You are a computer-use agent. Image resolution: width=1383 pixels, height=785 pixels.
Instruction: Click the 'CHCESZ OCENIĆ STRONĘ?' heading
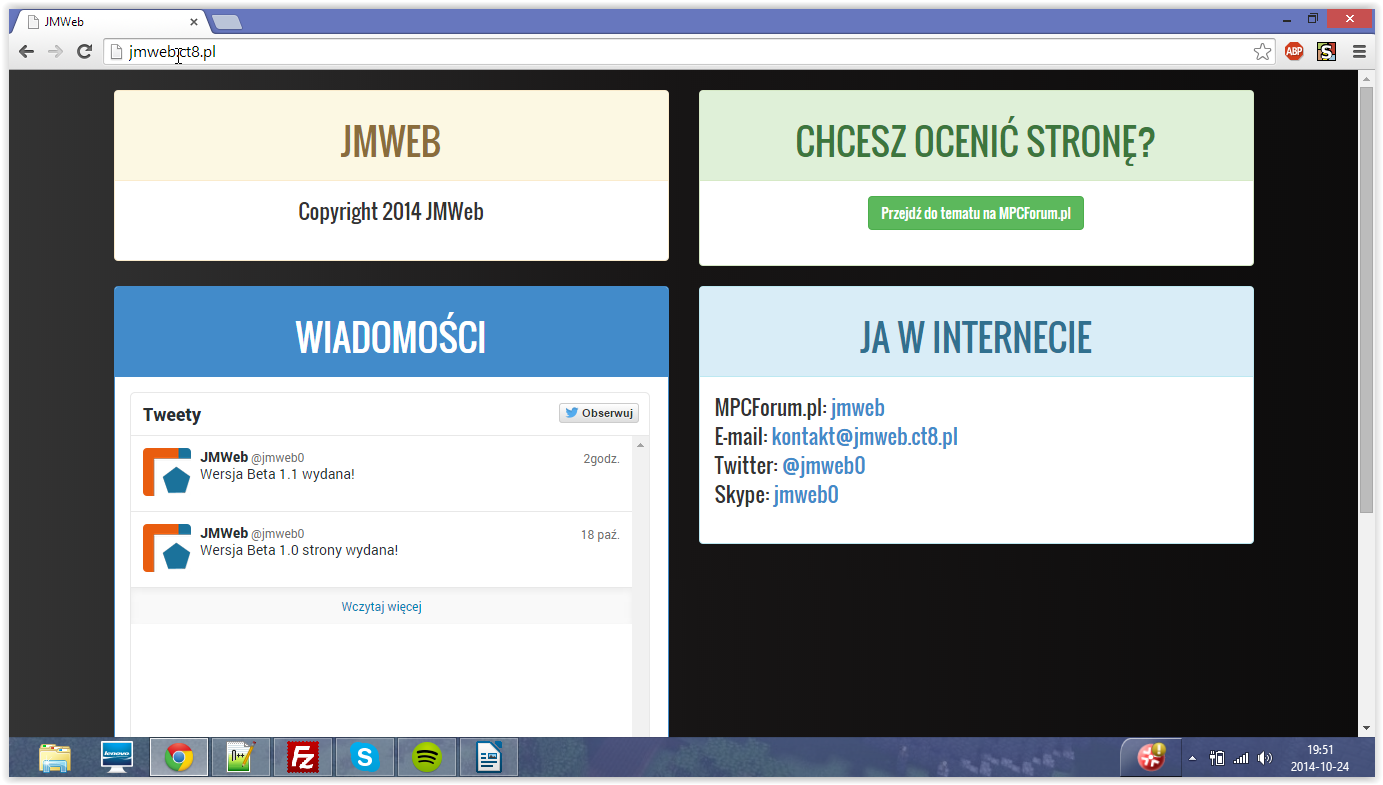click(x=976, y=141)
